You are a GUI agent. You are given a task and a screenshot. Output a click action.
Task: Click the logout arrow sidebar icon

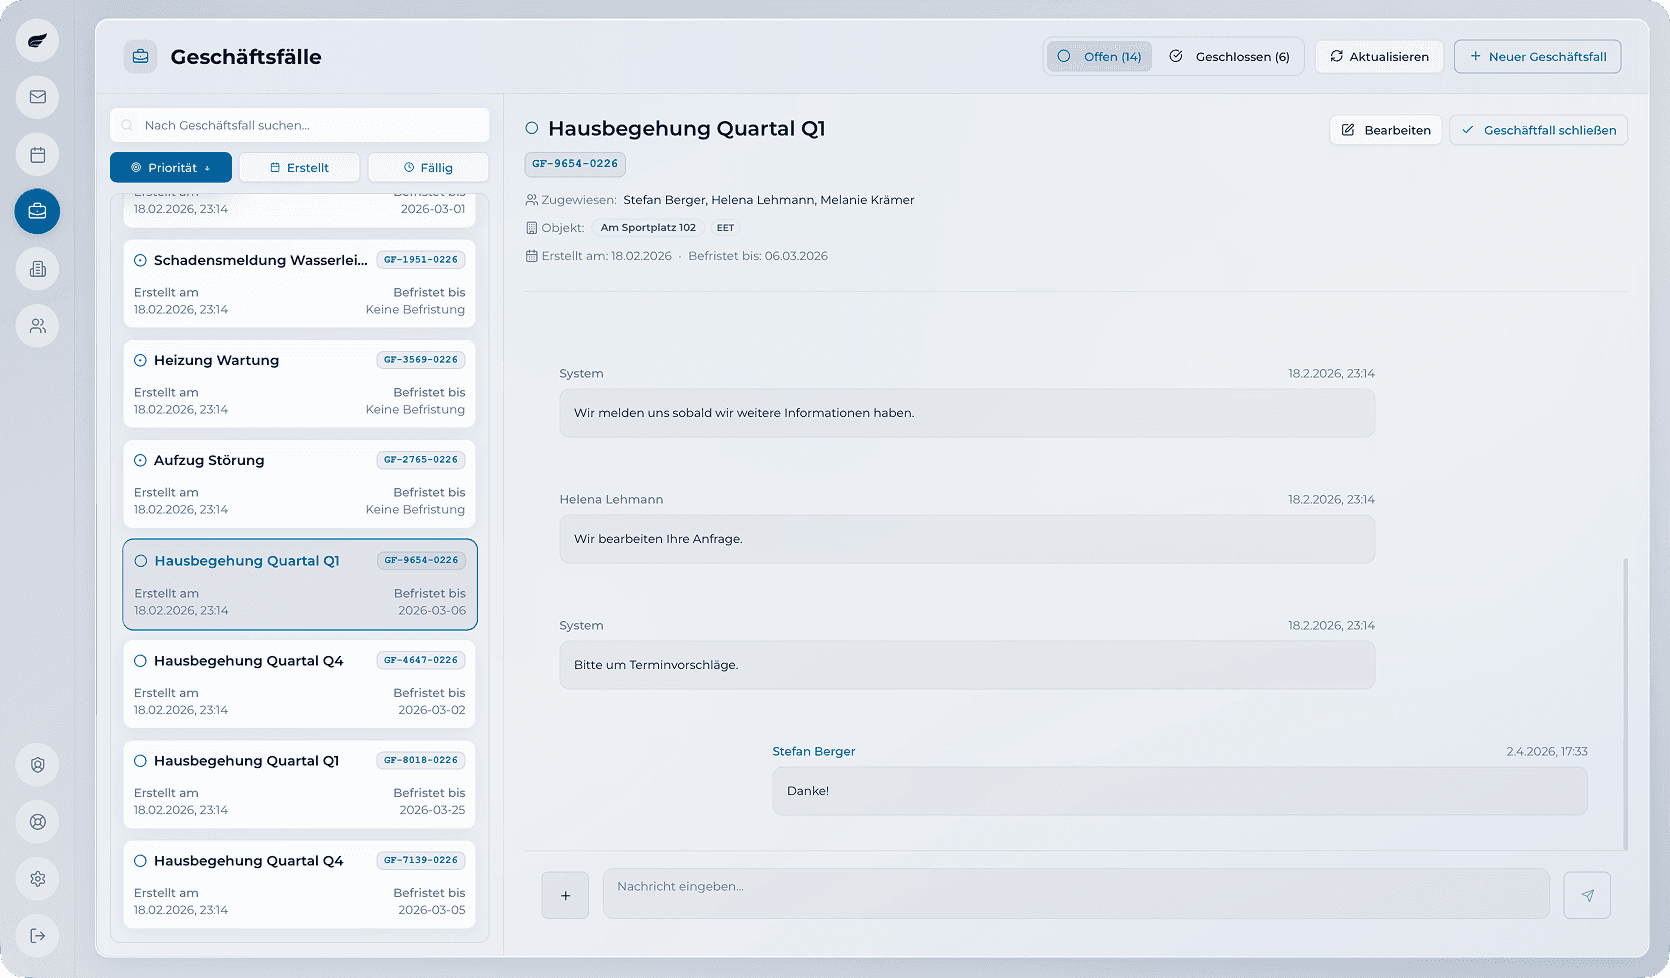coord(37,936)
